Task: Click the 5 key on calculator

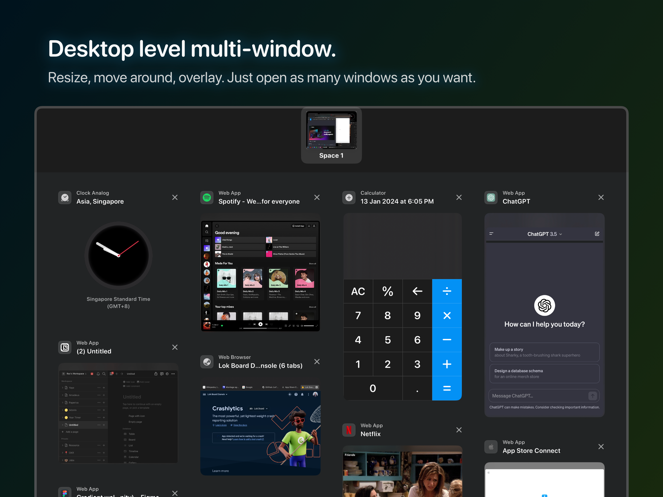Action: pyautogui.click(x=387, y=340)
